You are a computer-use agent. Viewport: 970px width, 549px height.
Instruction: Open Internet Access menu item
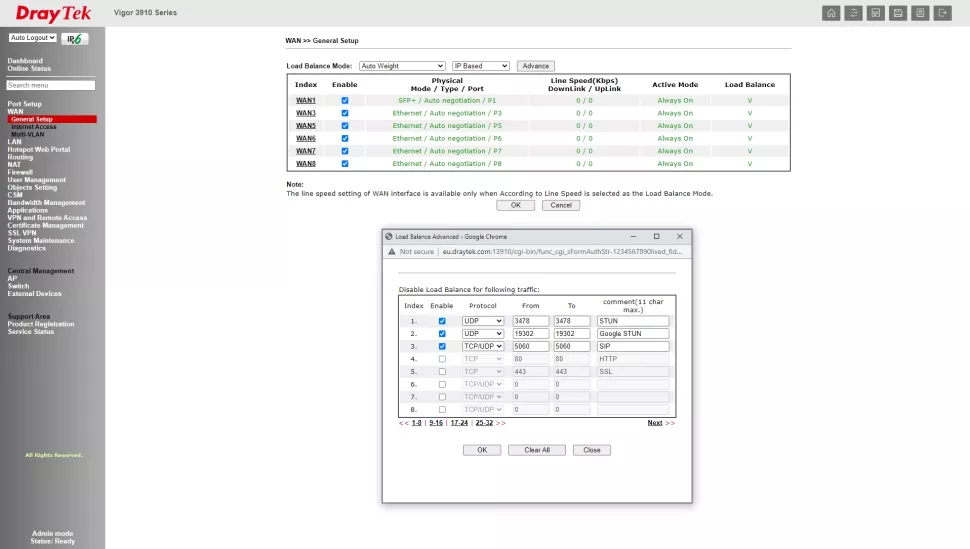coord(33,127)
